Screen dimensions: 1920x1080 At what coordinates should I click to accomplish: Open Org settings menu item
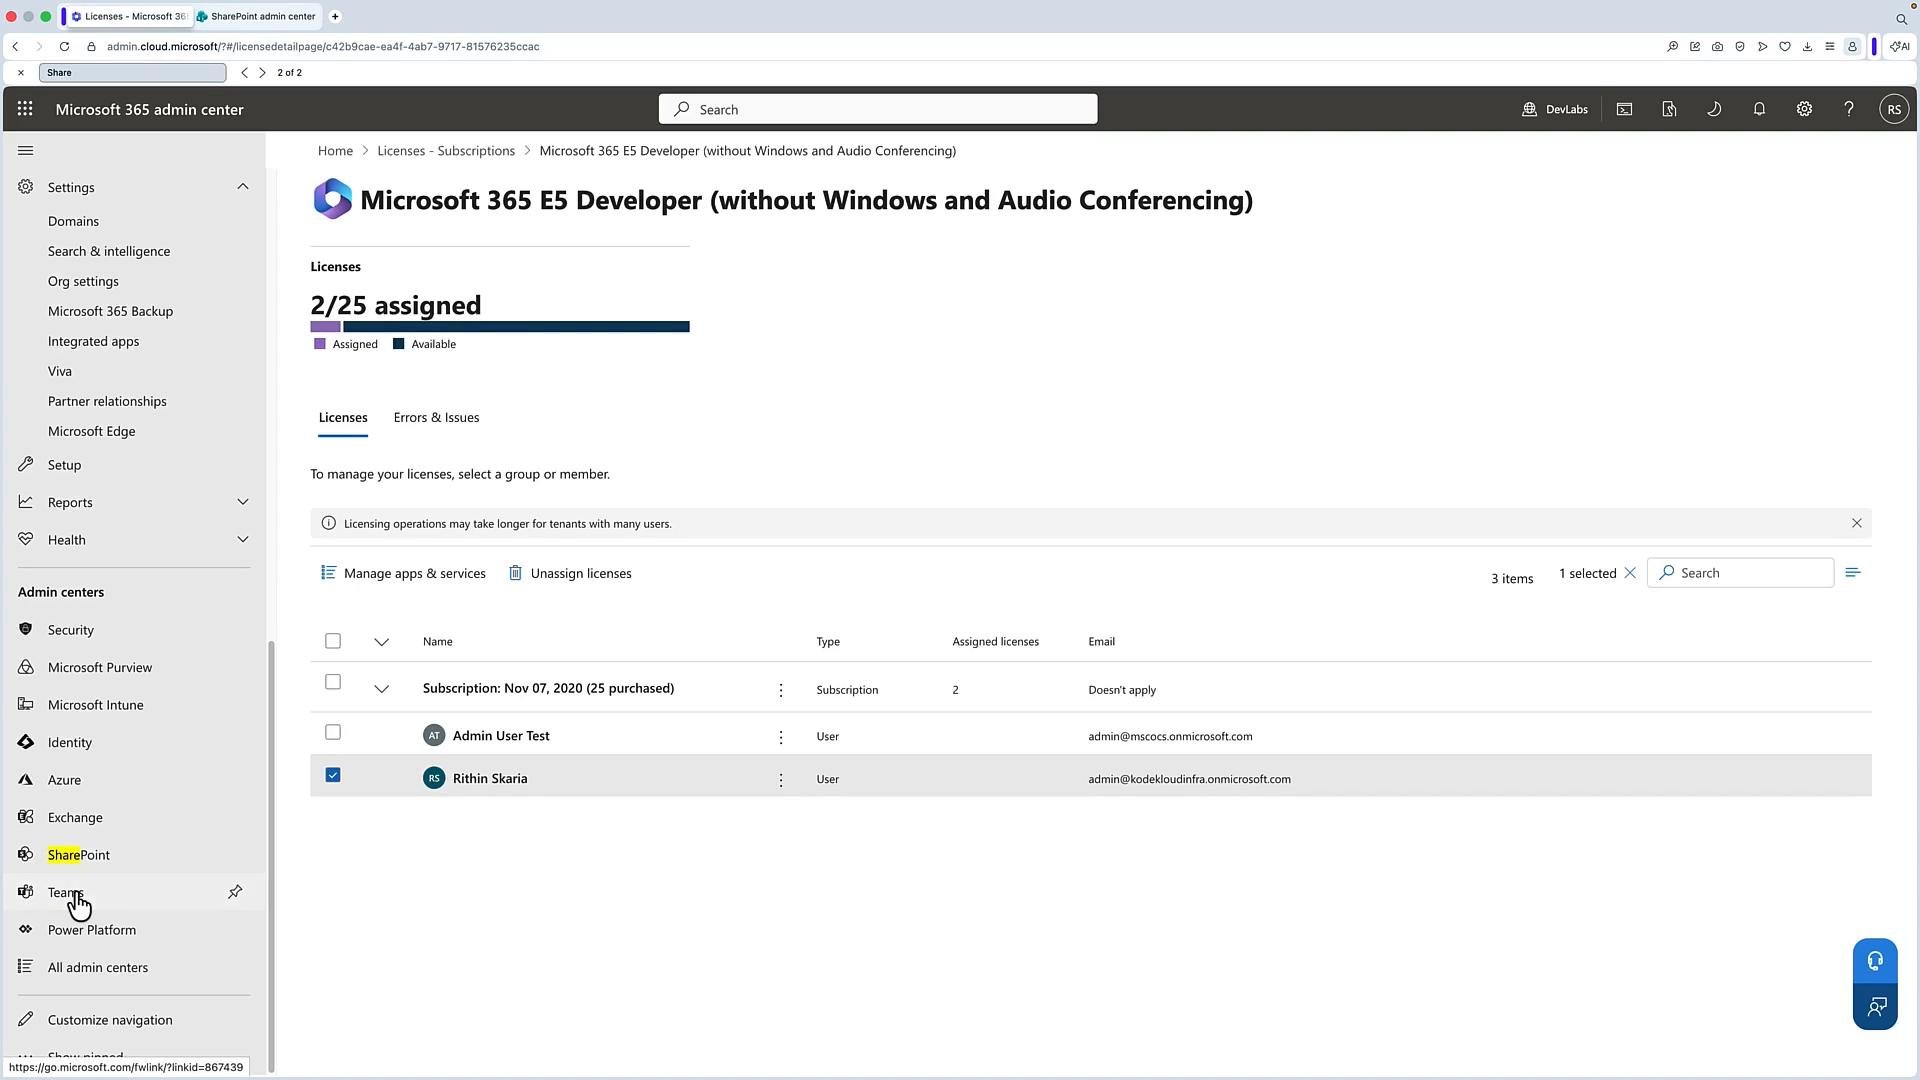(x=83, y=281)
